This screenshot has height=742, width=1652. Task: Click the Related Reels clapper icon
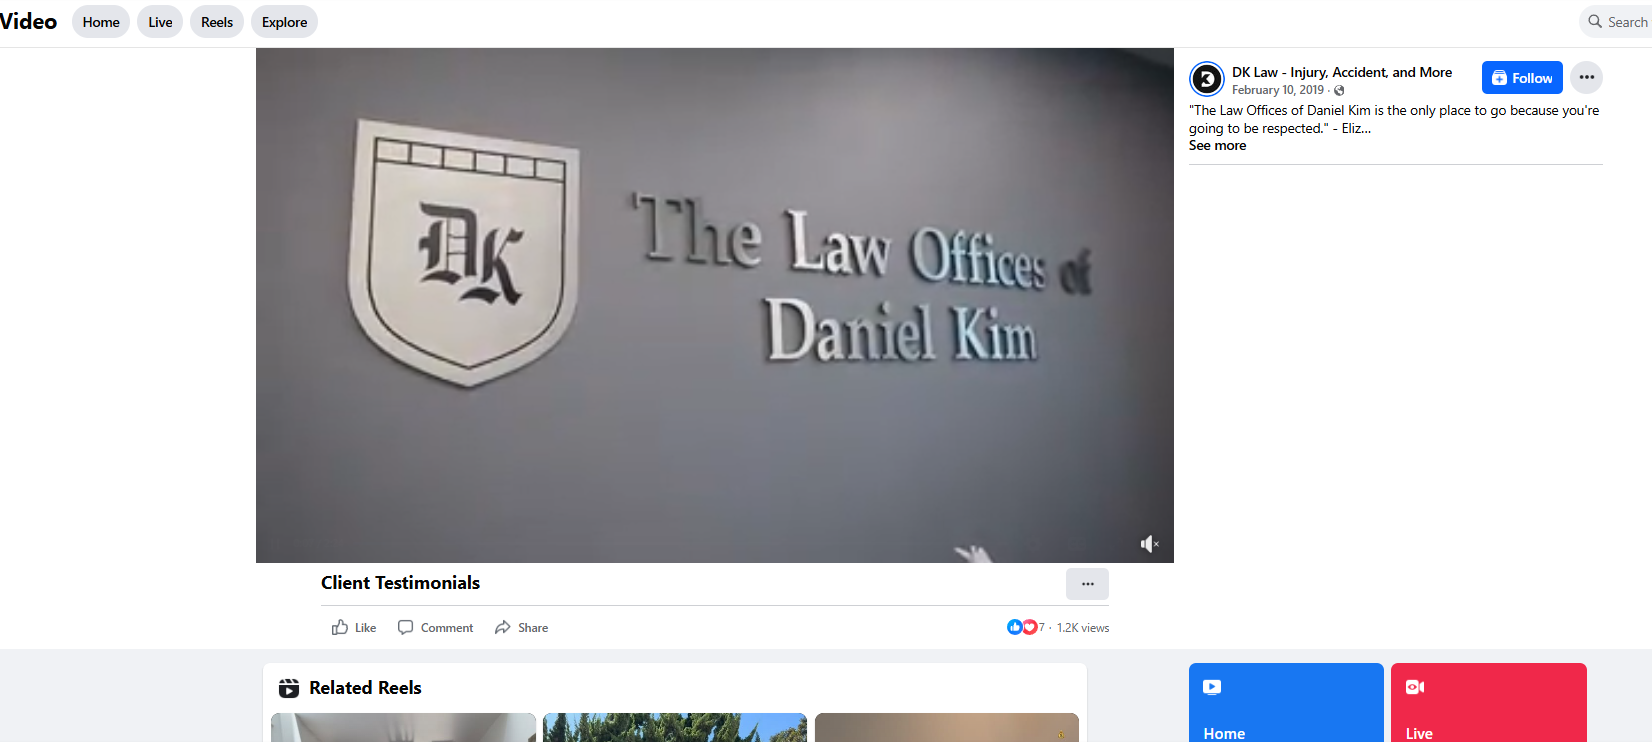[289, 688]
